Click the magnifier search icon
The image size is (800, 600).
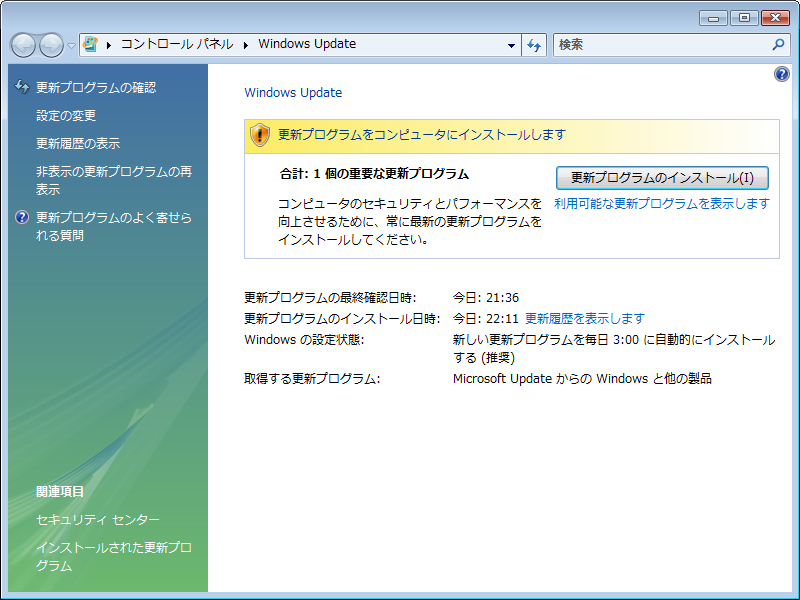point(779,44)
